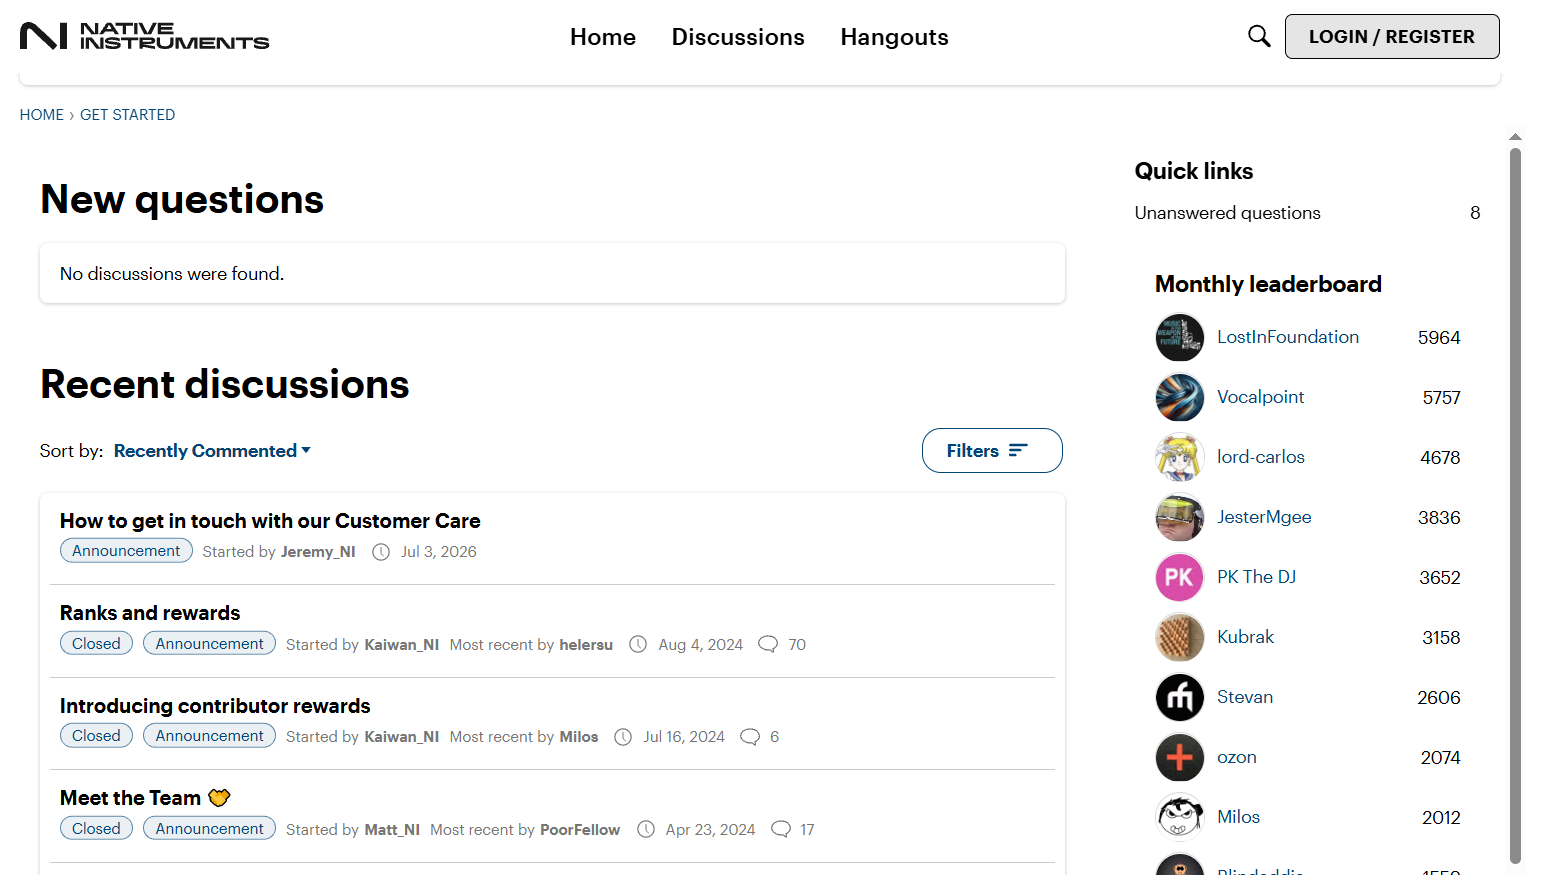
Task: Click comment bubble icon next to 70
Action: [768, 645]
